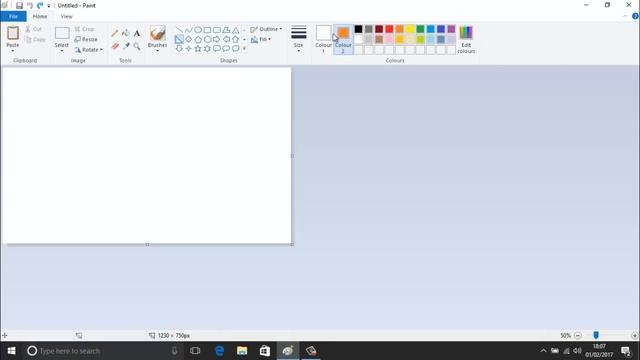The image size is (640, 360).
Task: Switch to the Home tab
Action: pyautogui.click(x=40, y=16)
